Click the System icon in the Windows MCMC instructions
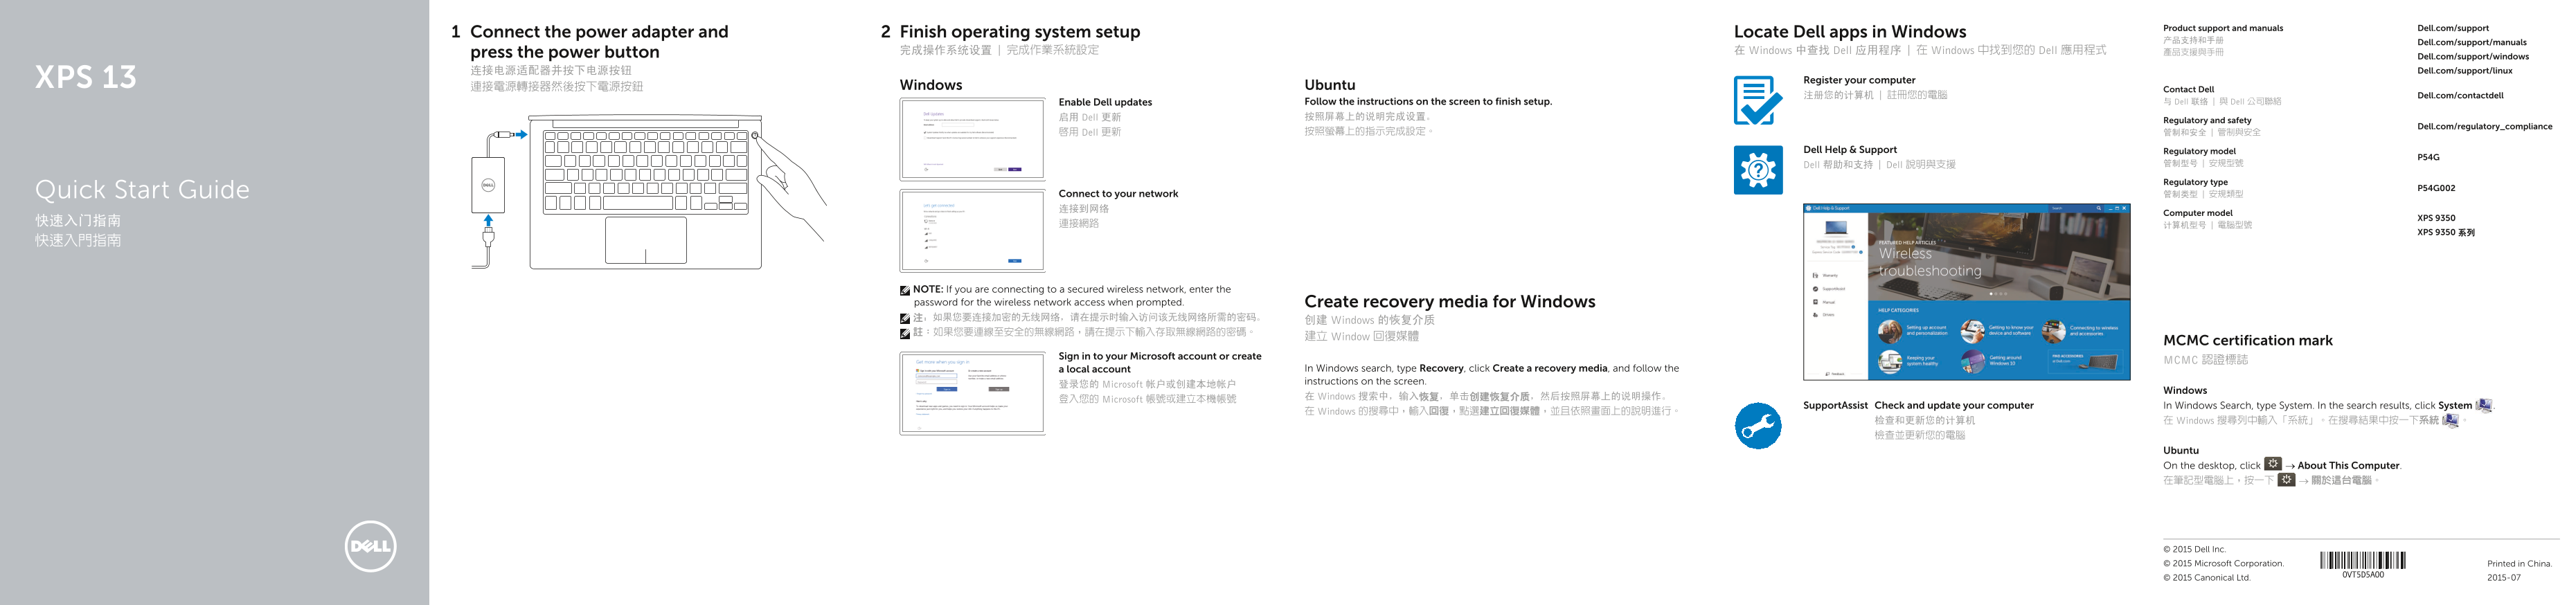Image resolution: width=2576 pixels, height=605 pixels. click(2483, 405)
